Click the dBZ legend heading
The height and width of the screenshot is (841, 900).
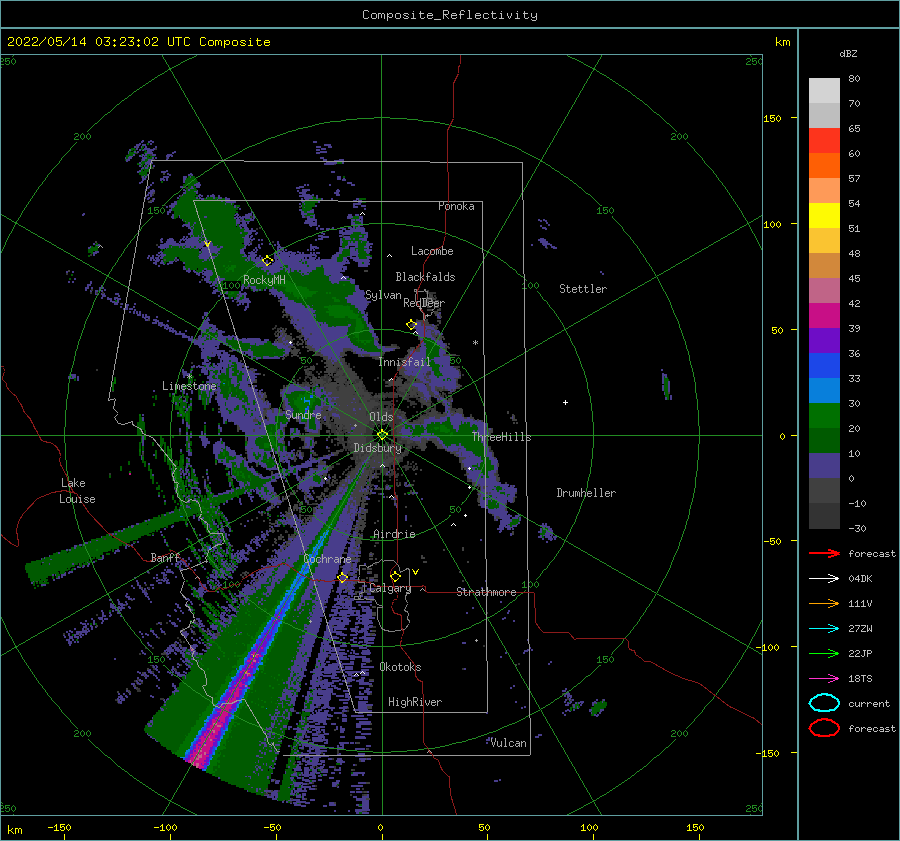(848, 53)
